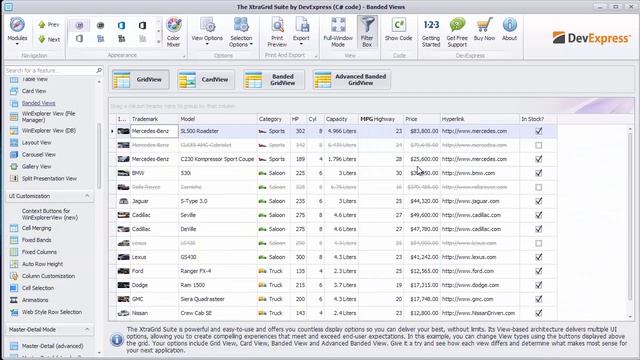
Task: Go to the Prev demo module
Action: point(49,25)
